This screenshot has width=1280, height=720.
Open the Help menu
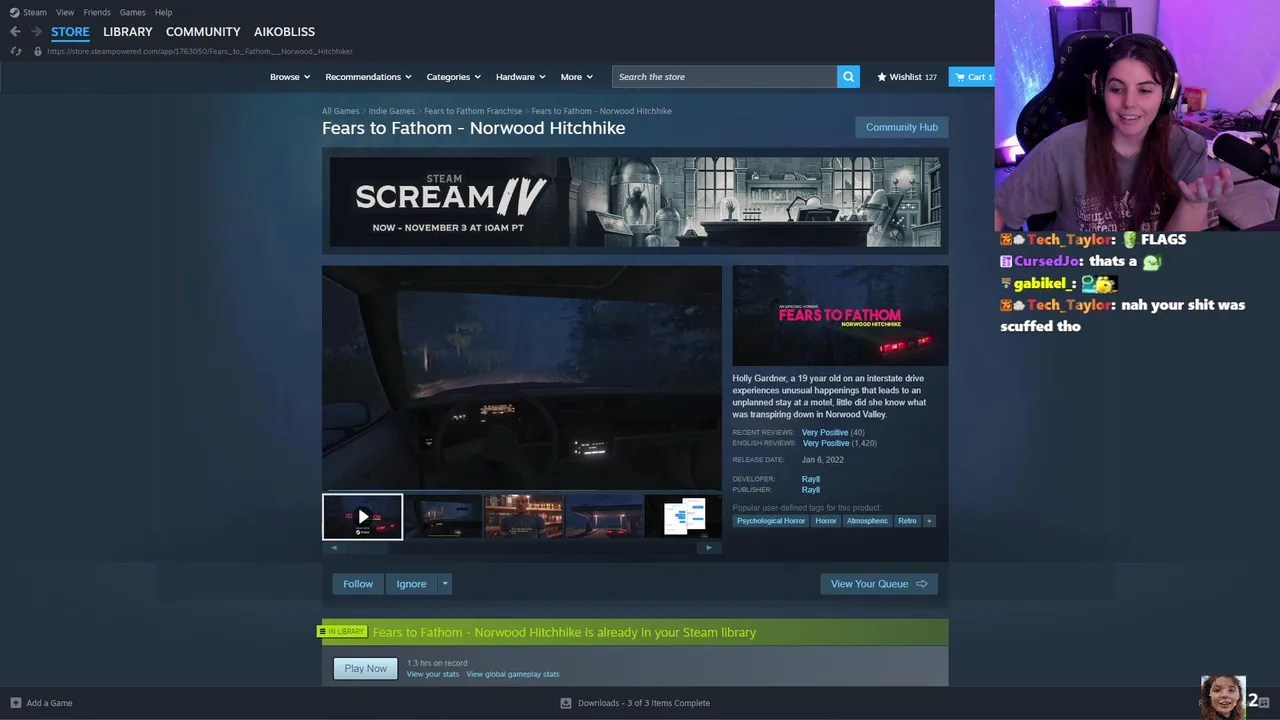click(163, 12)
